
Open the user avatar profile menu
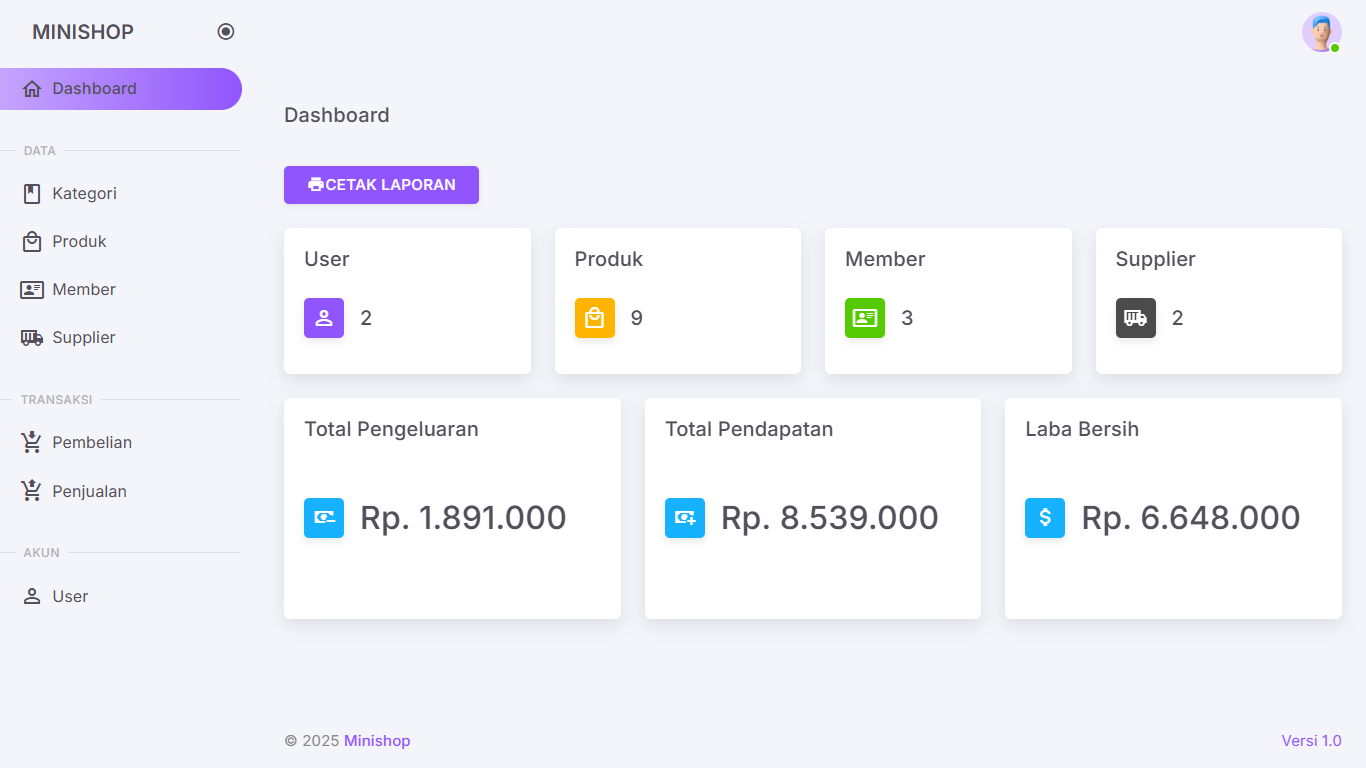click(x=1321, y=32)
